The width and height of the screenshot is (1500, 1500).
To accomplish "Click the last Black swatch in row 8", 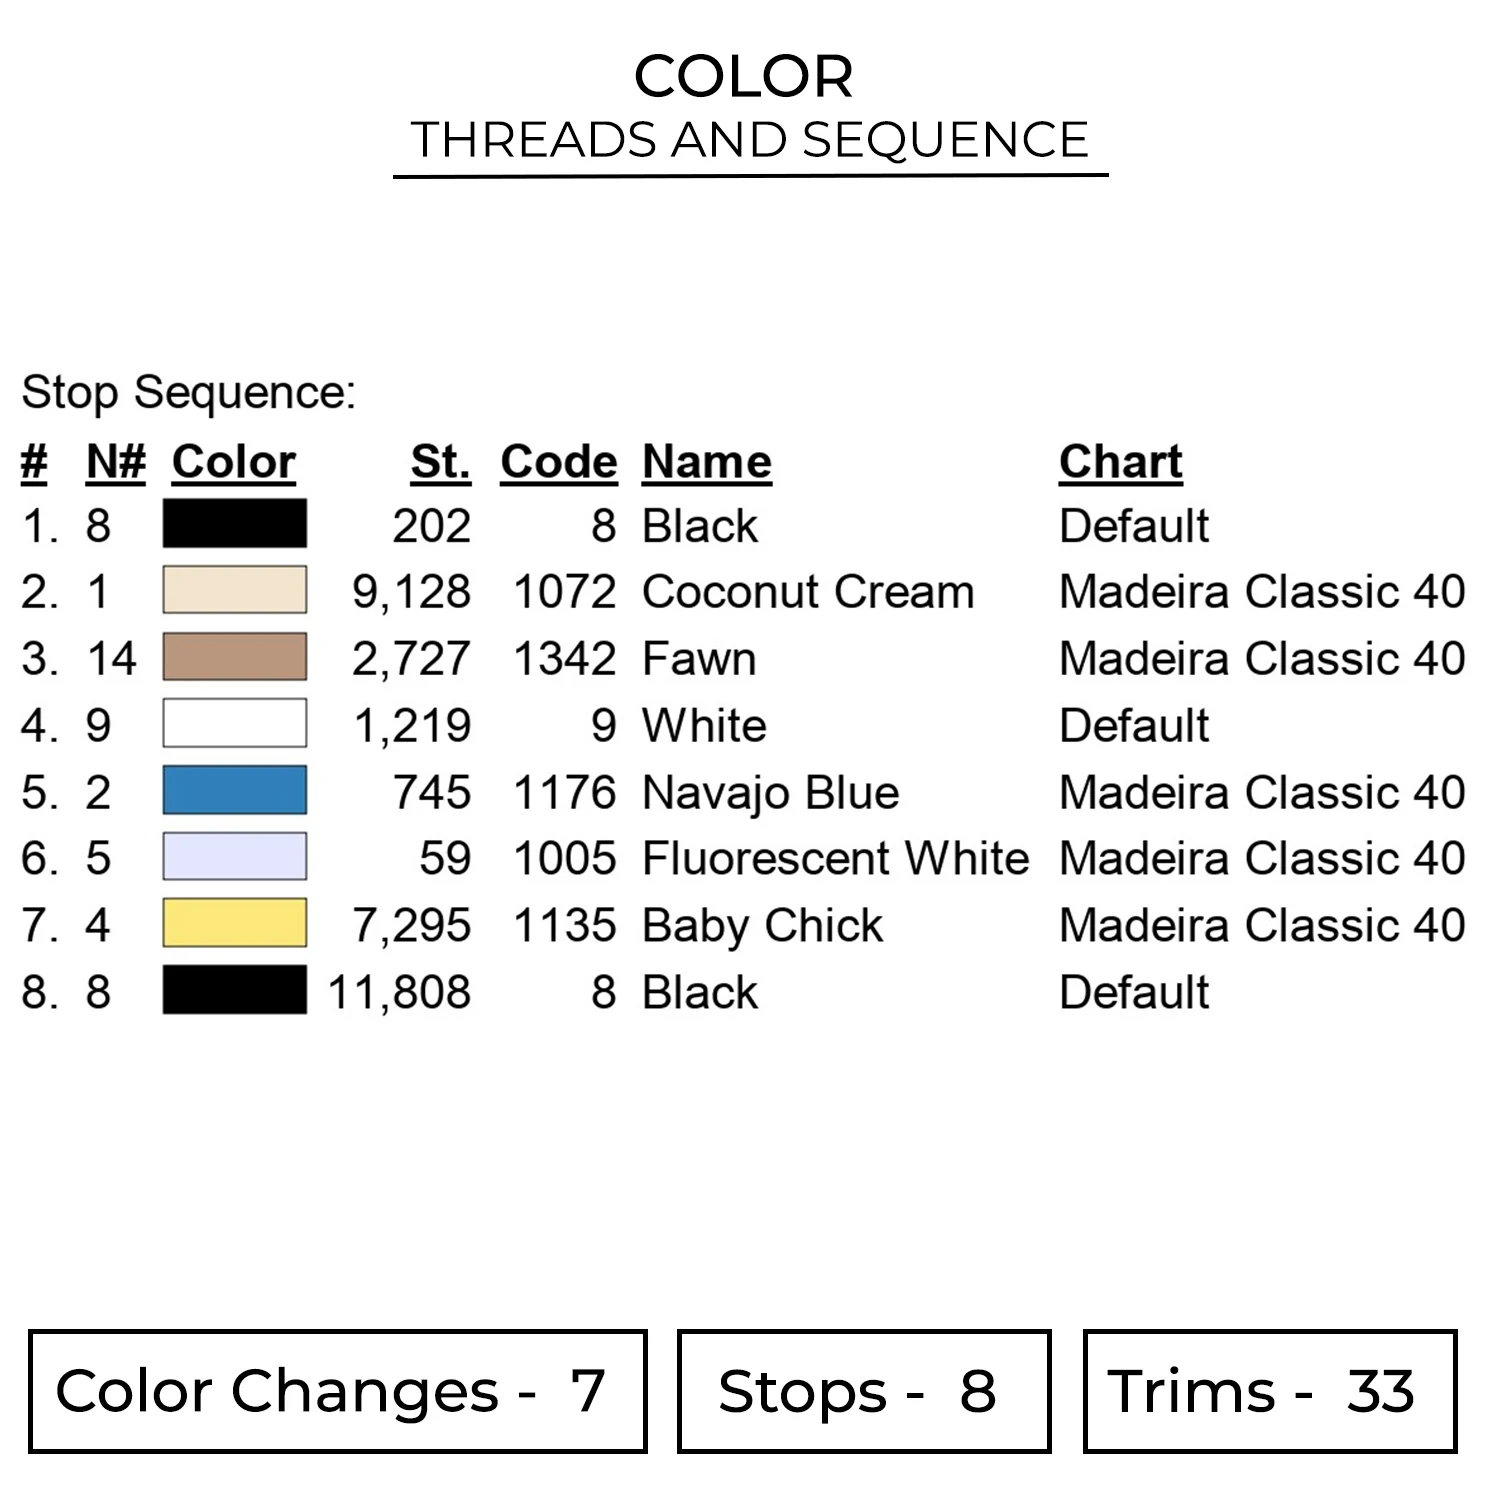I will pos(235,990).
